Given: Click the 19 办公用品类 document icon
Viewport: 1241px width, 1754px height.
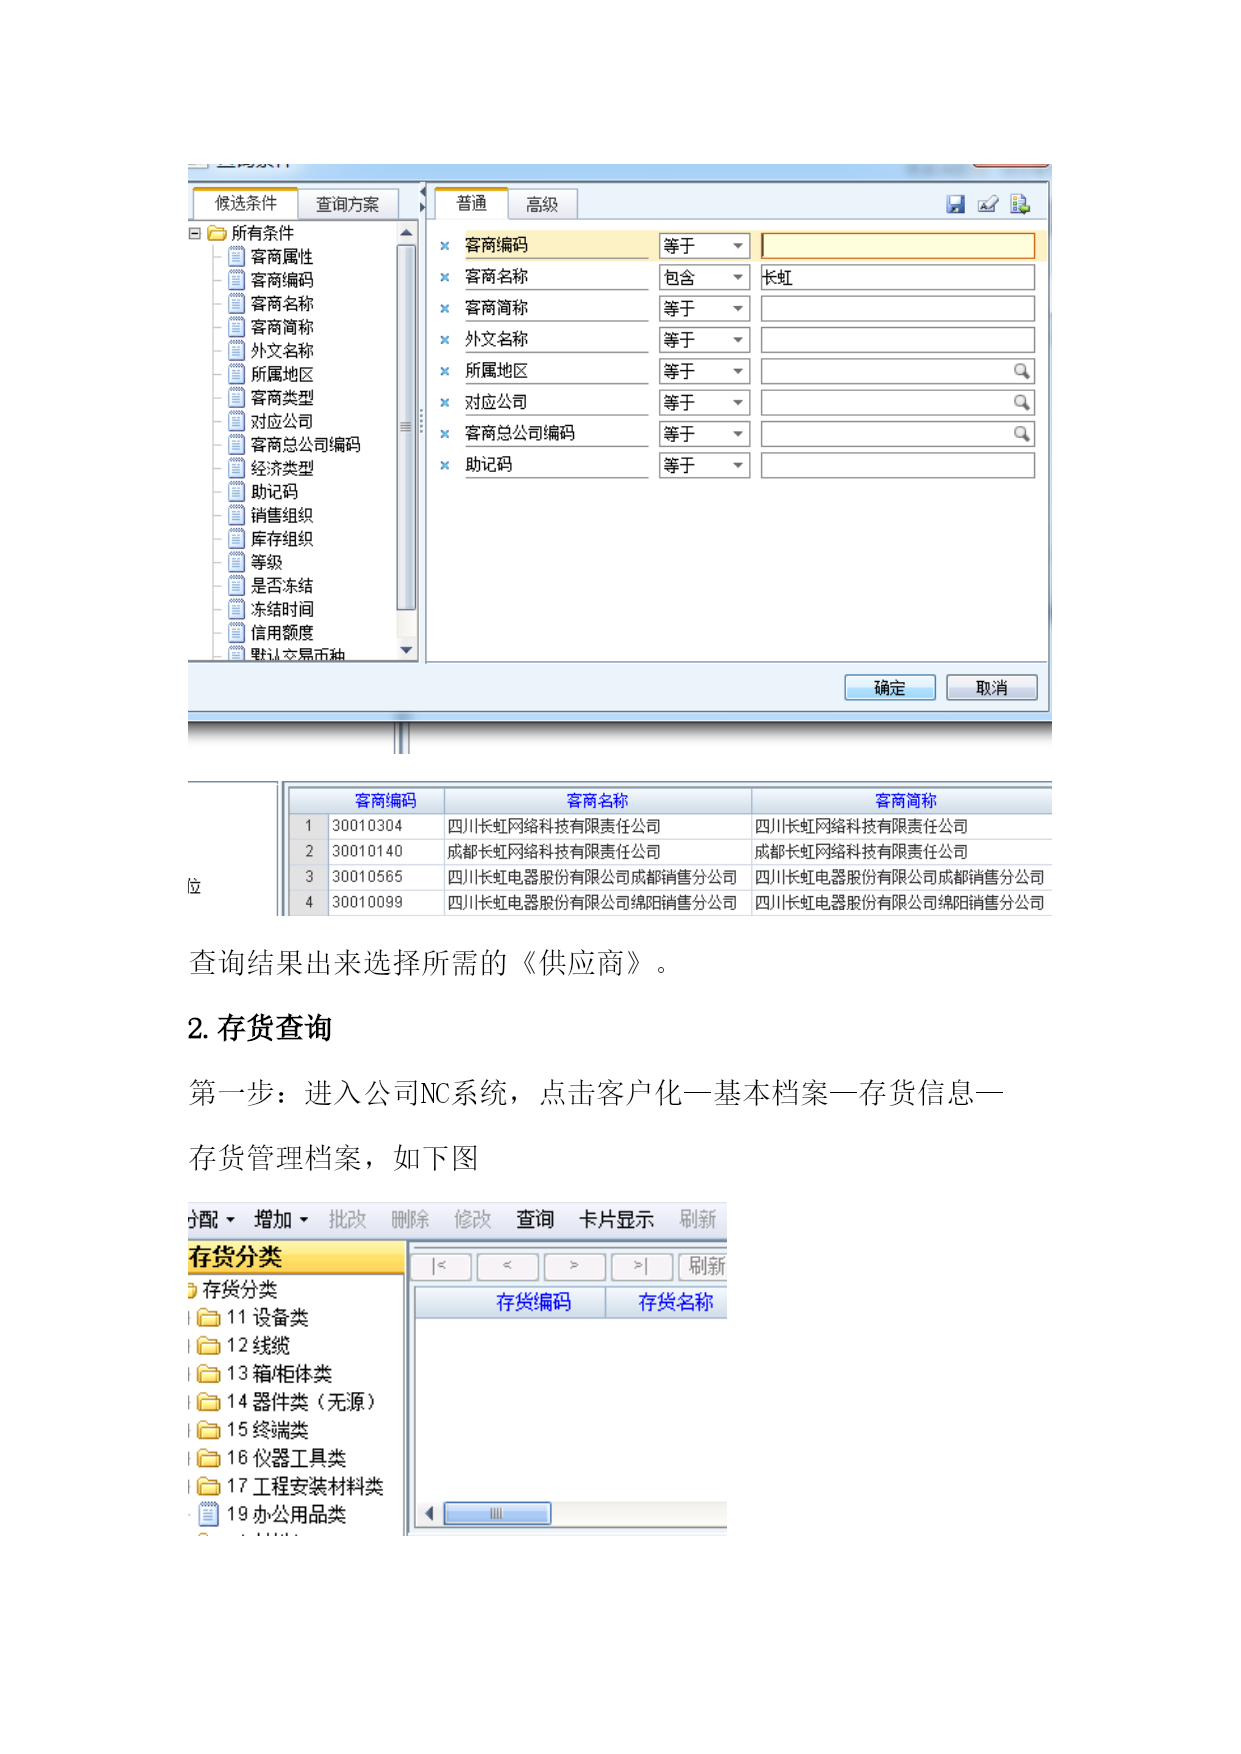Looking at the screenshot, I should point(209,1514).
